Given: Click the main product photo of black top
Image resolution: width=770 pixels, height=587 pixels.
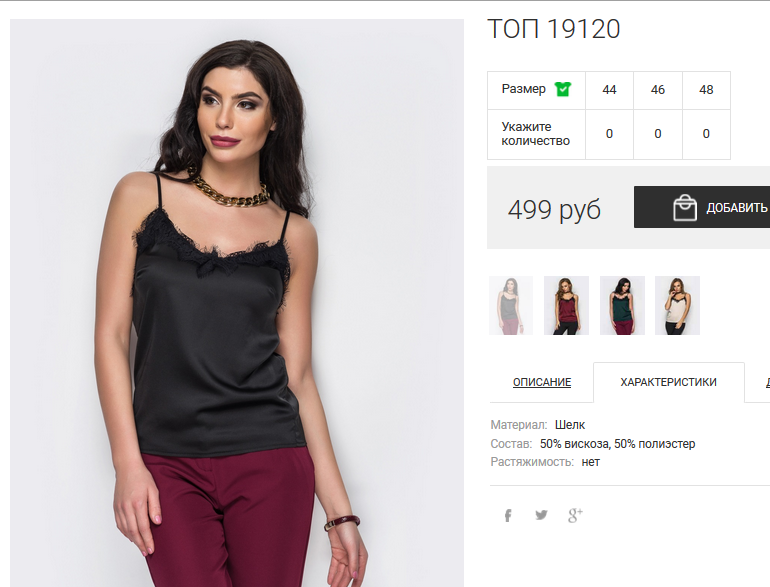Looking at the screenshot, I should coord(237,303).
